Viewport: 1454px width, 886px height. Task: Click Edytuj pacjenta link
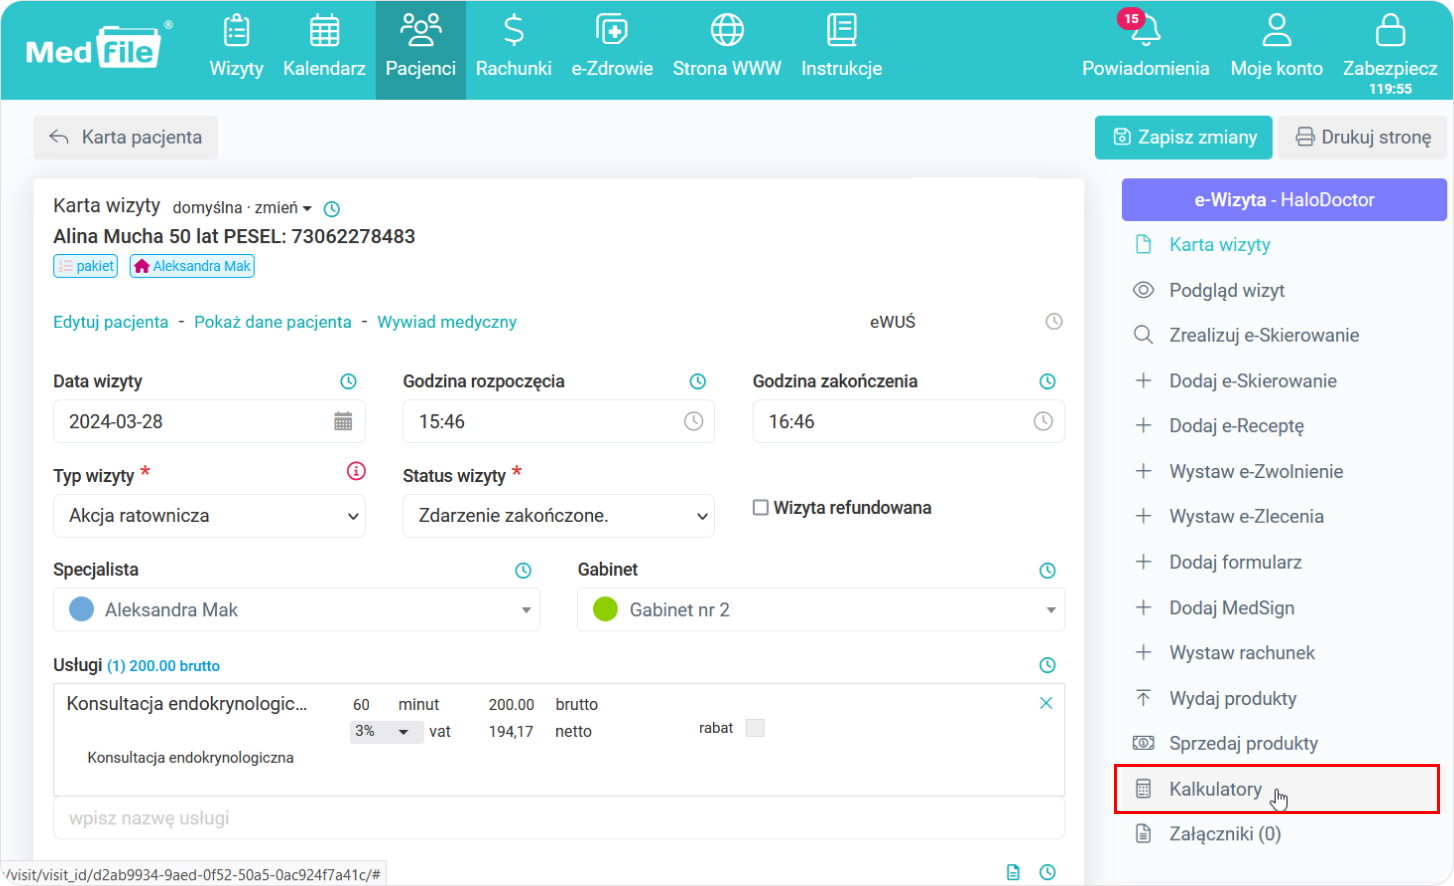111,322
